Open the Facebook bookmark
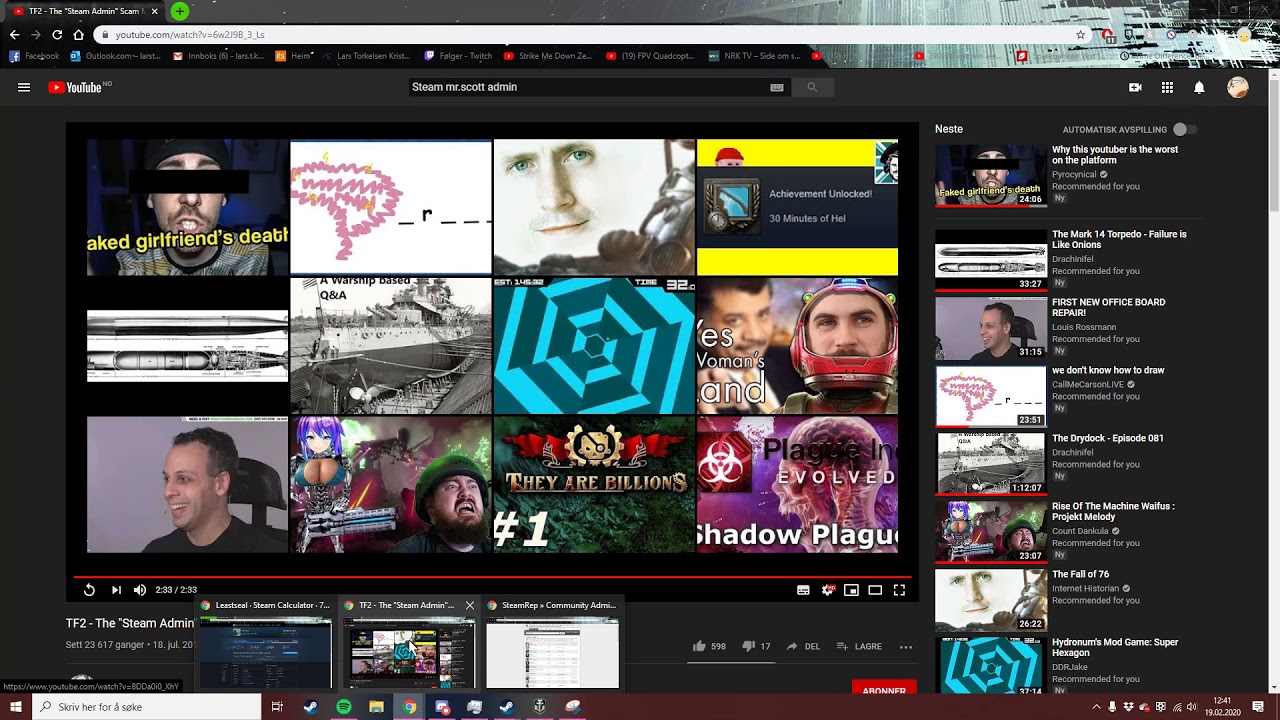The image size is (1280, 720). tap(34, 56)
